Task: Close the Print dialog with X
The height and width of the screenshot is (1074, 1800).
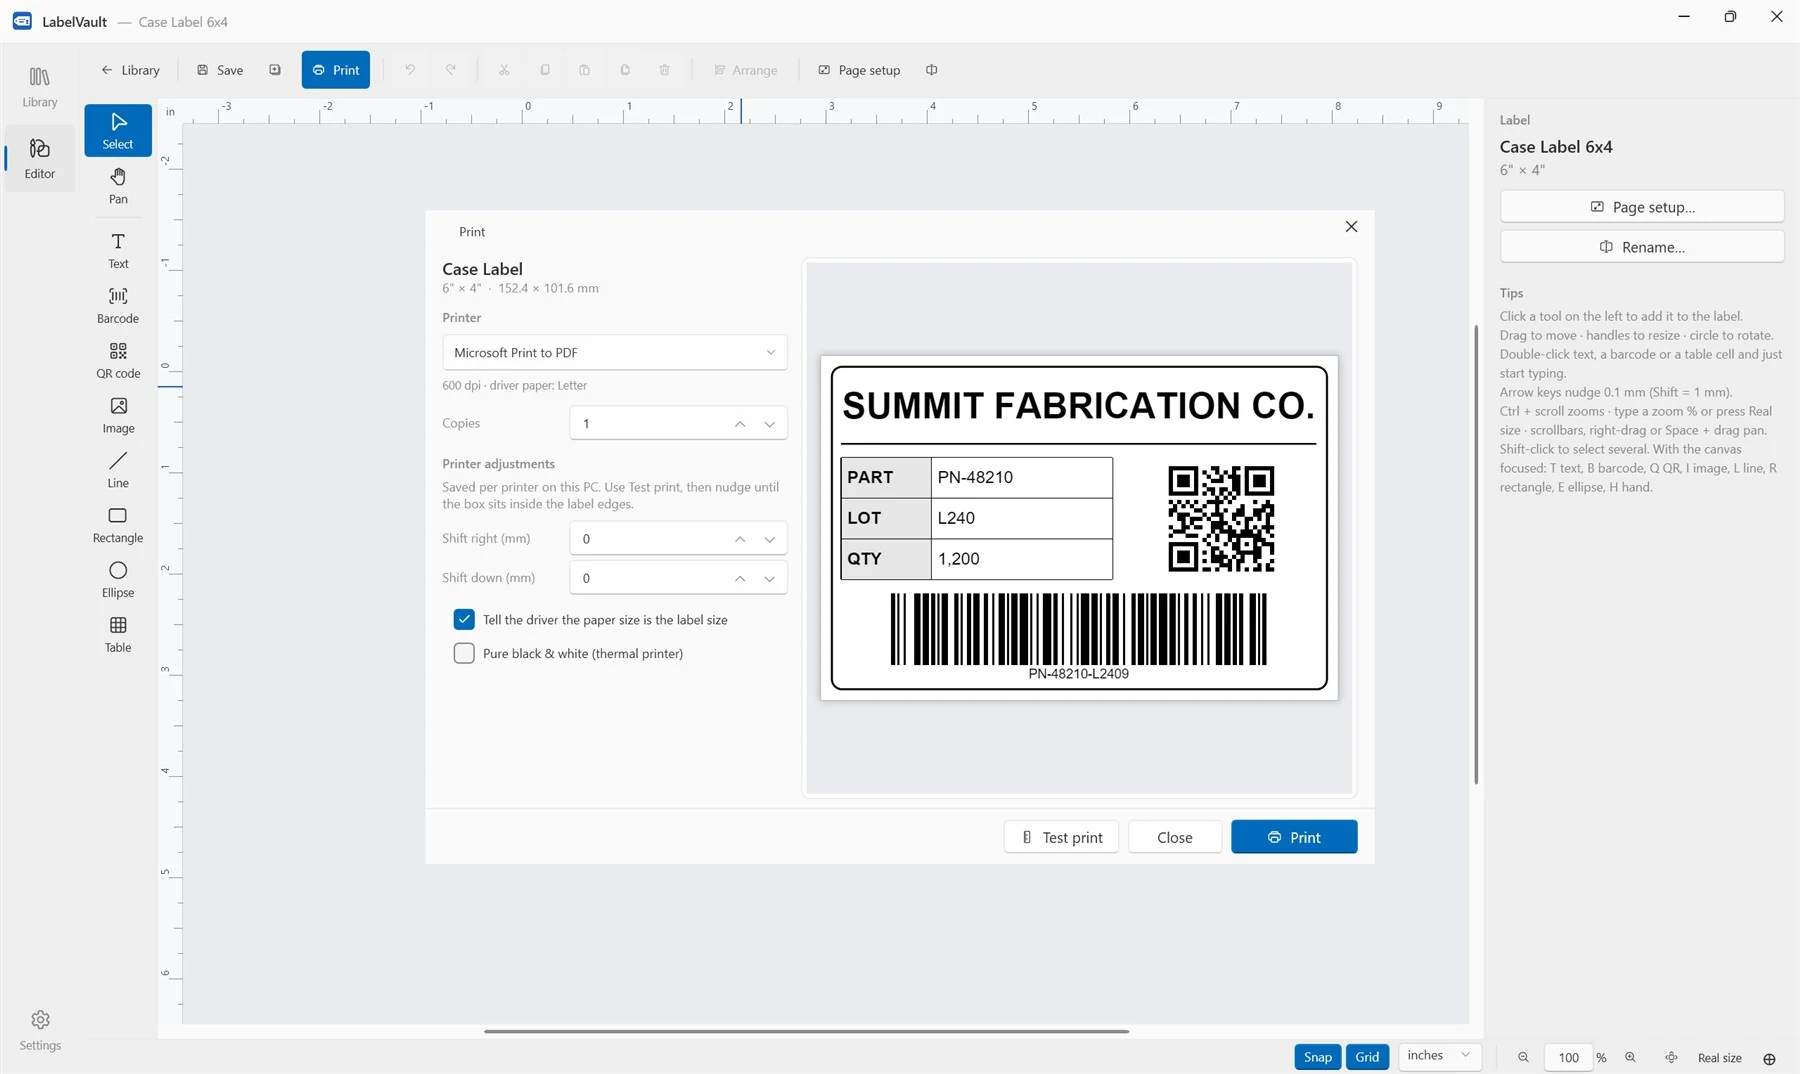Action: 1351,227
